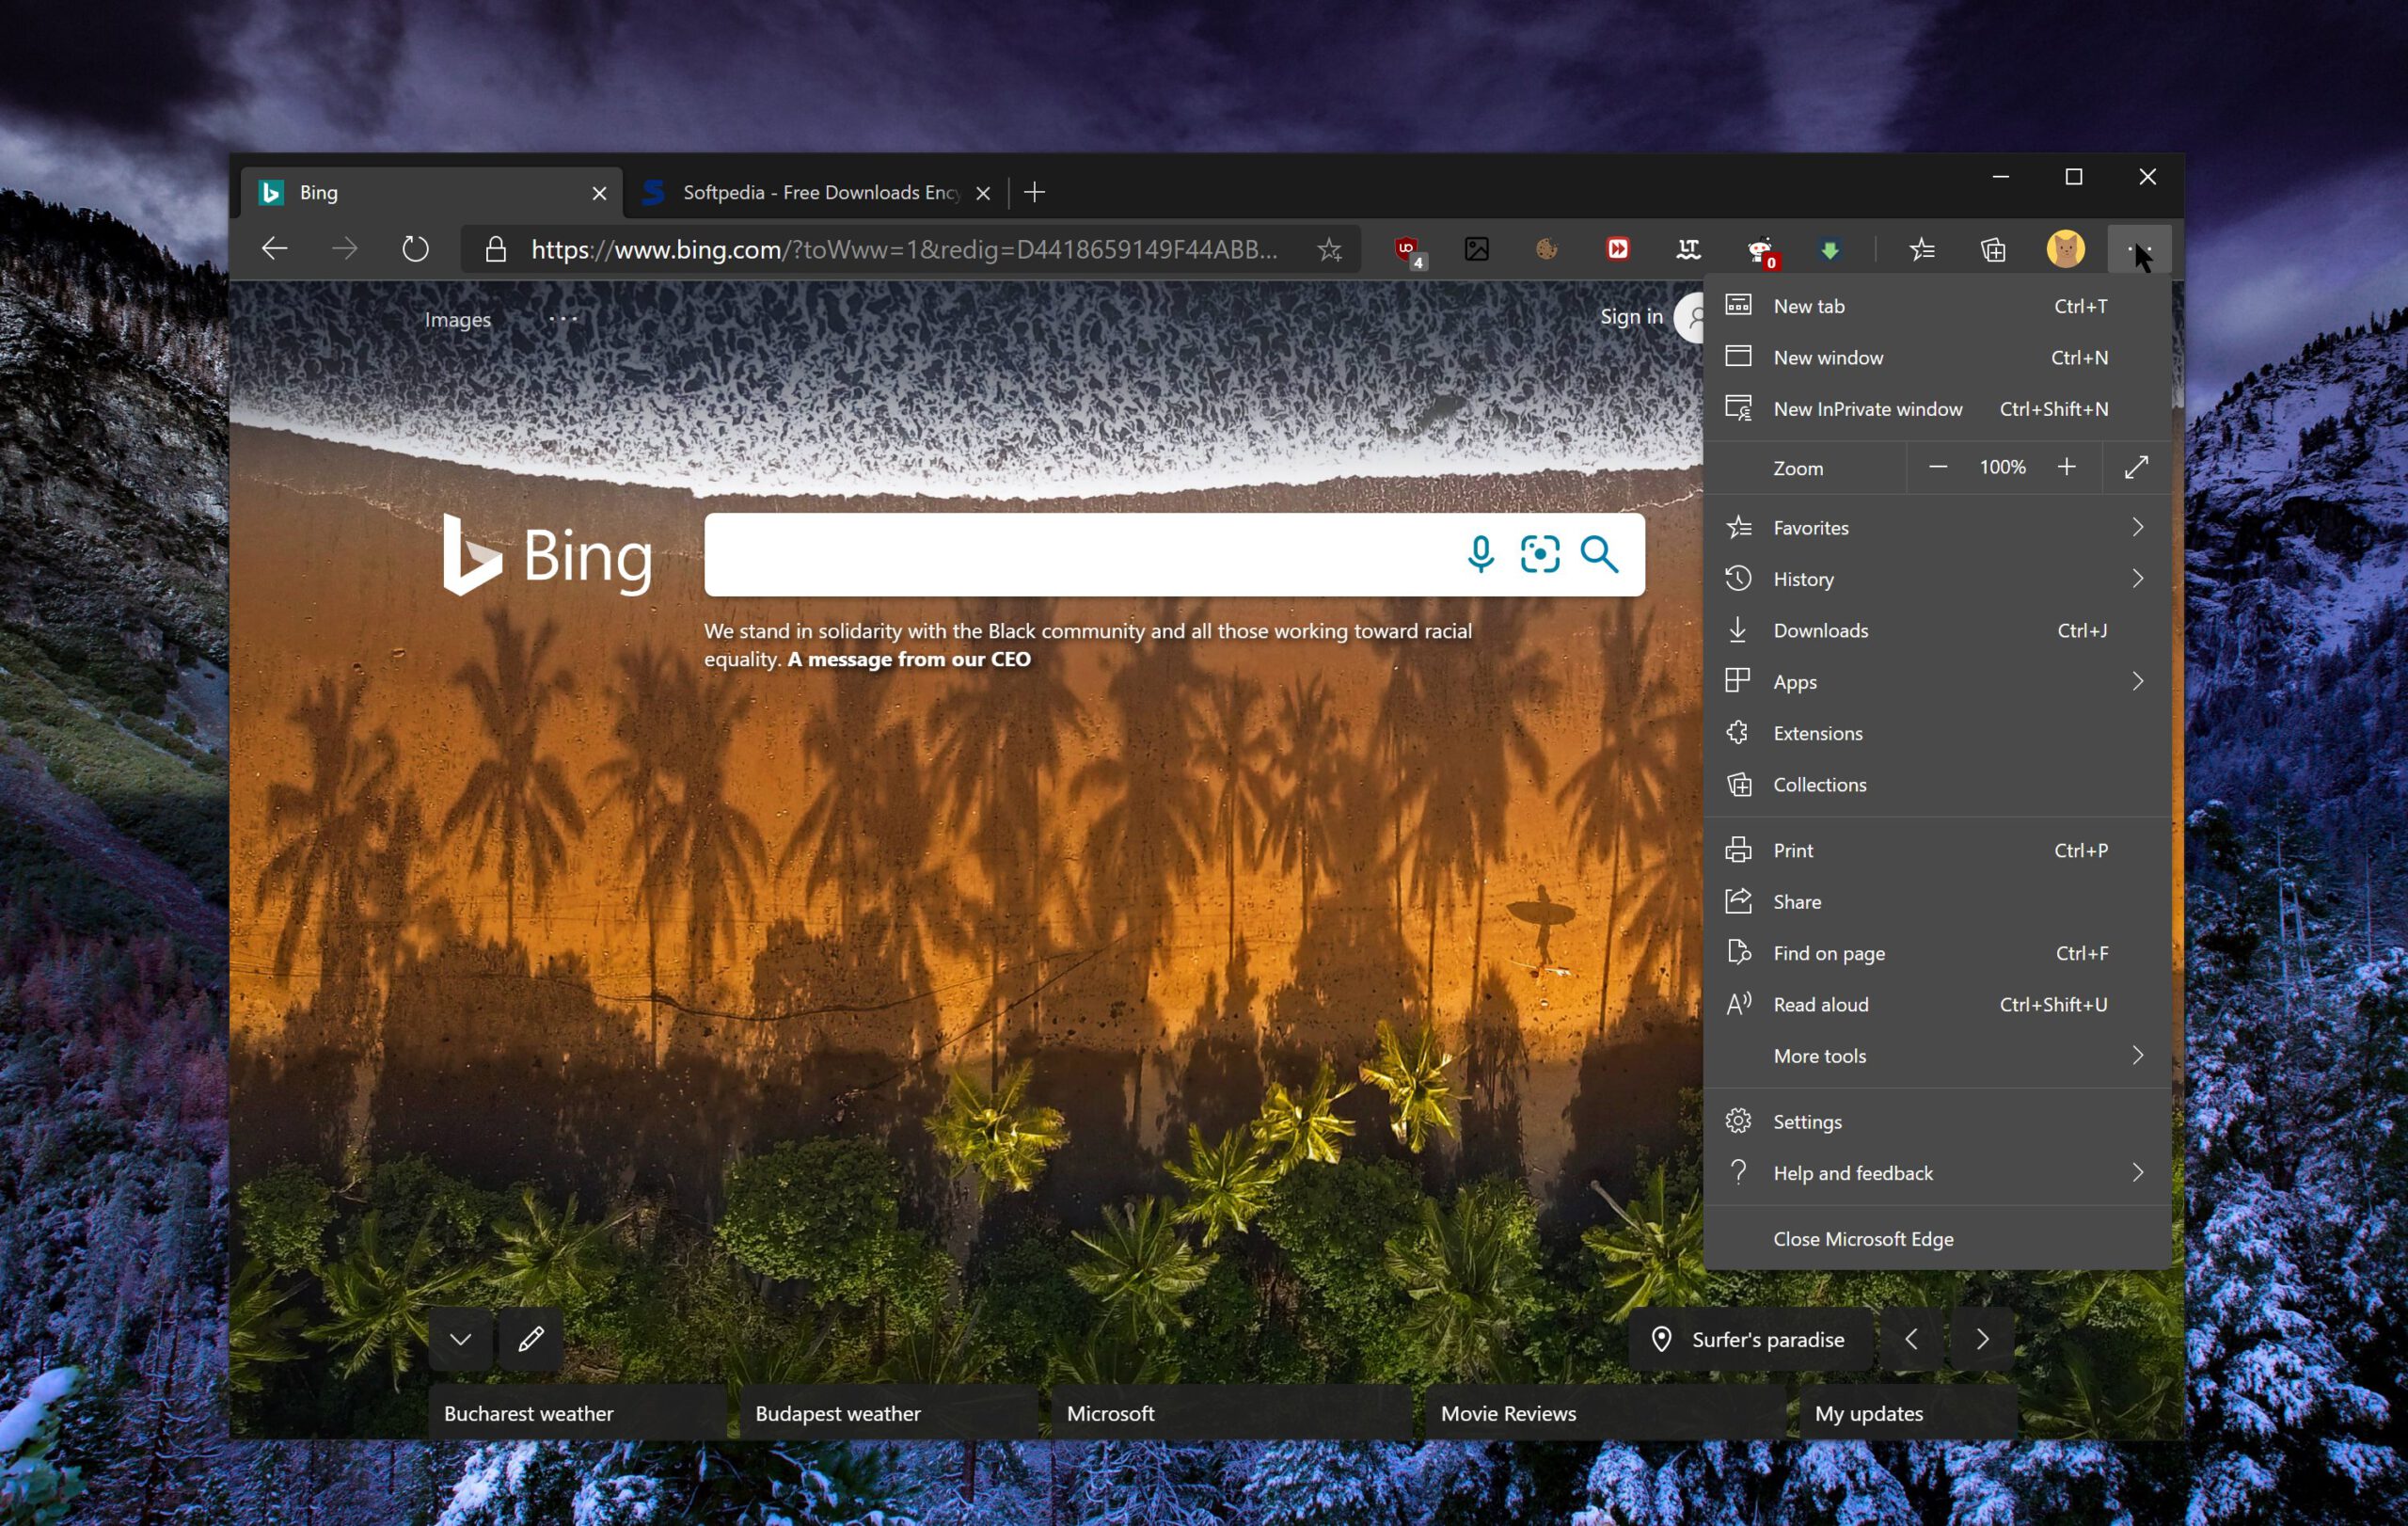Go back to previous page
This screenshot has height=1526, width=2408.
point(274,249)
